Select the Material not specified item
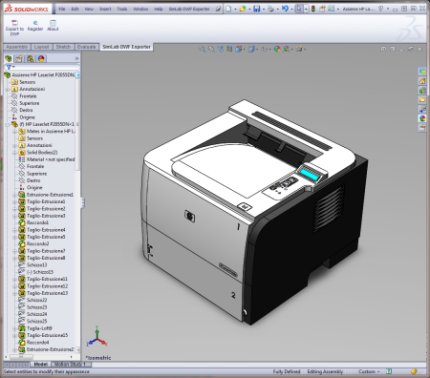 51,159
